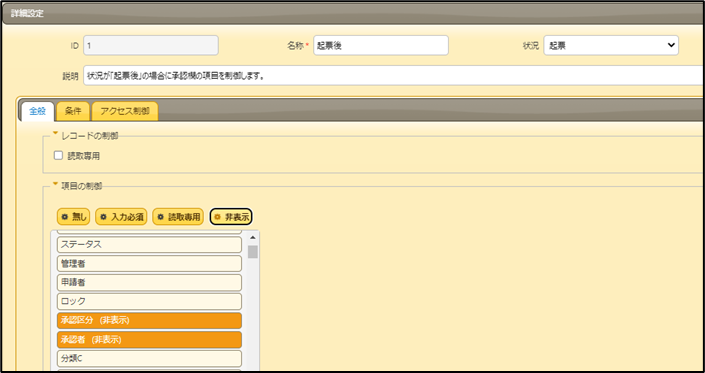
Task: Select ロック in the item list
Action: coord(149,302)
